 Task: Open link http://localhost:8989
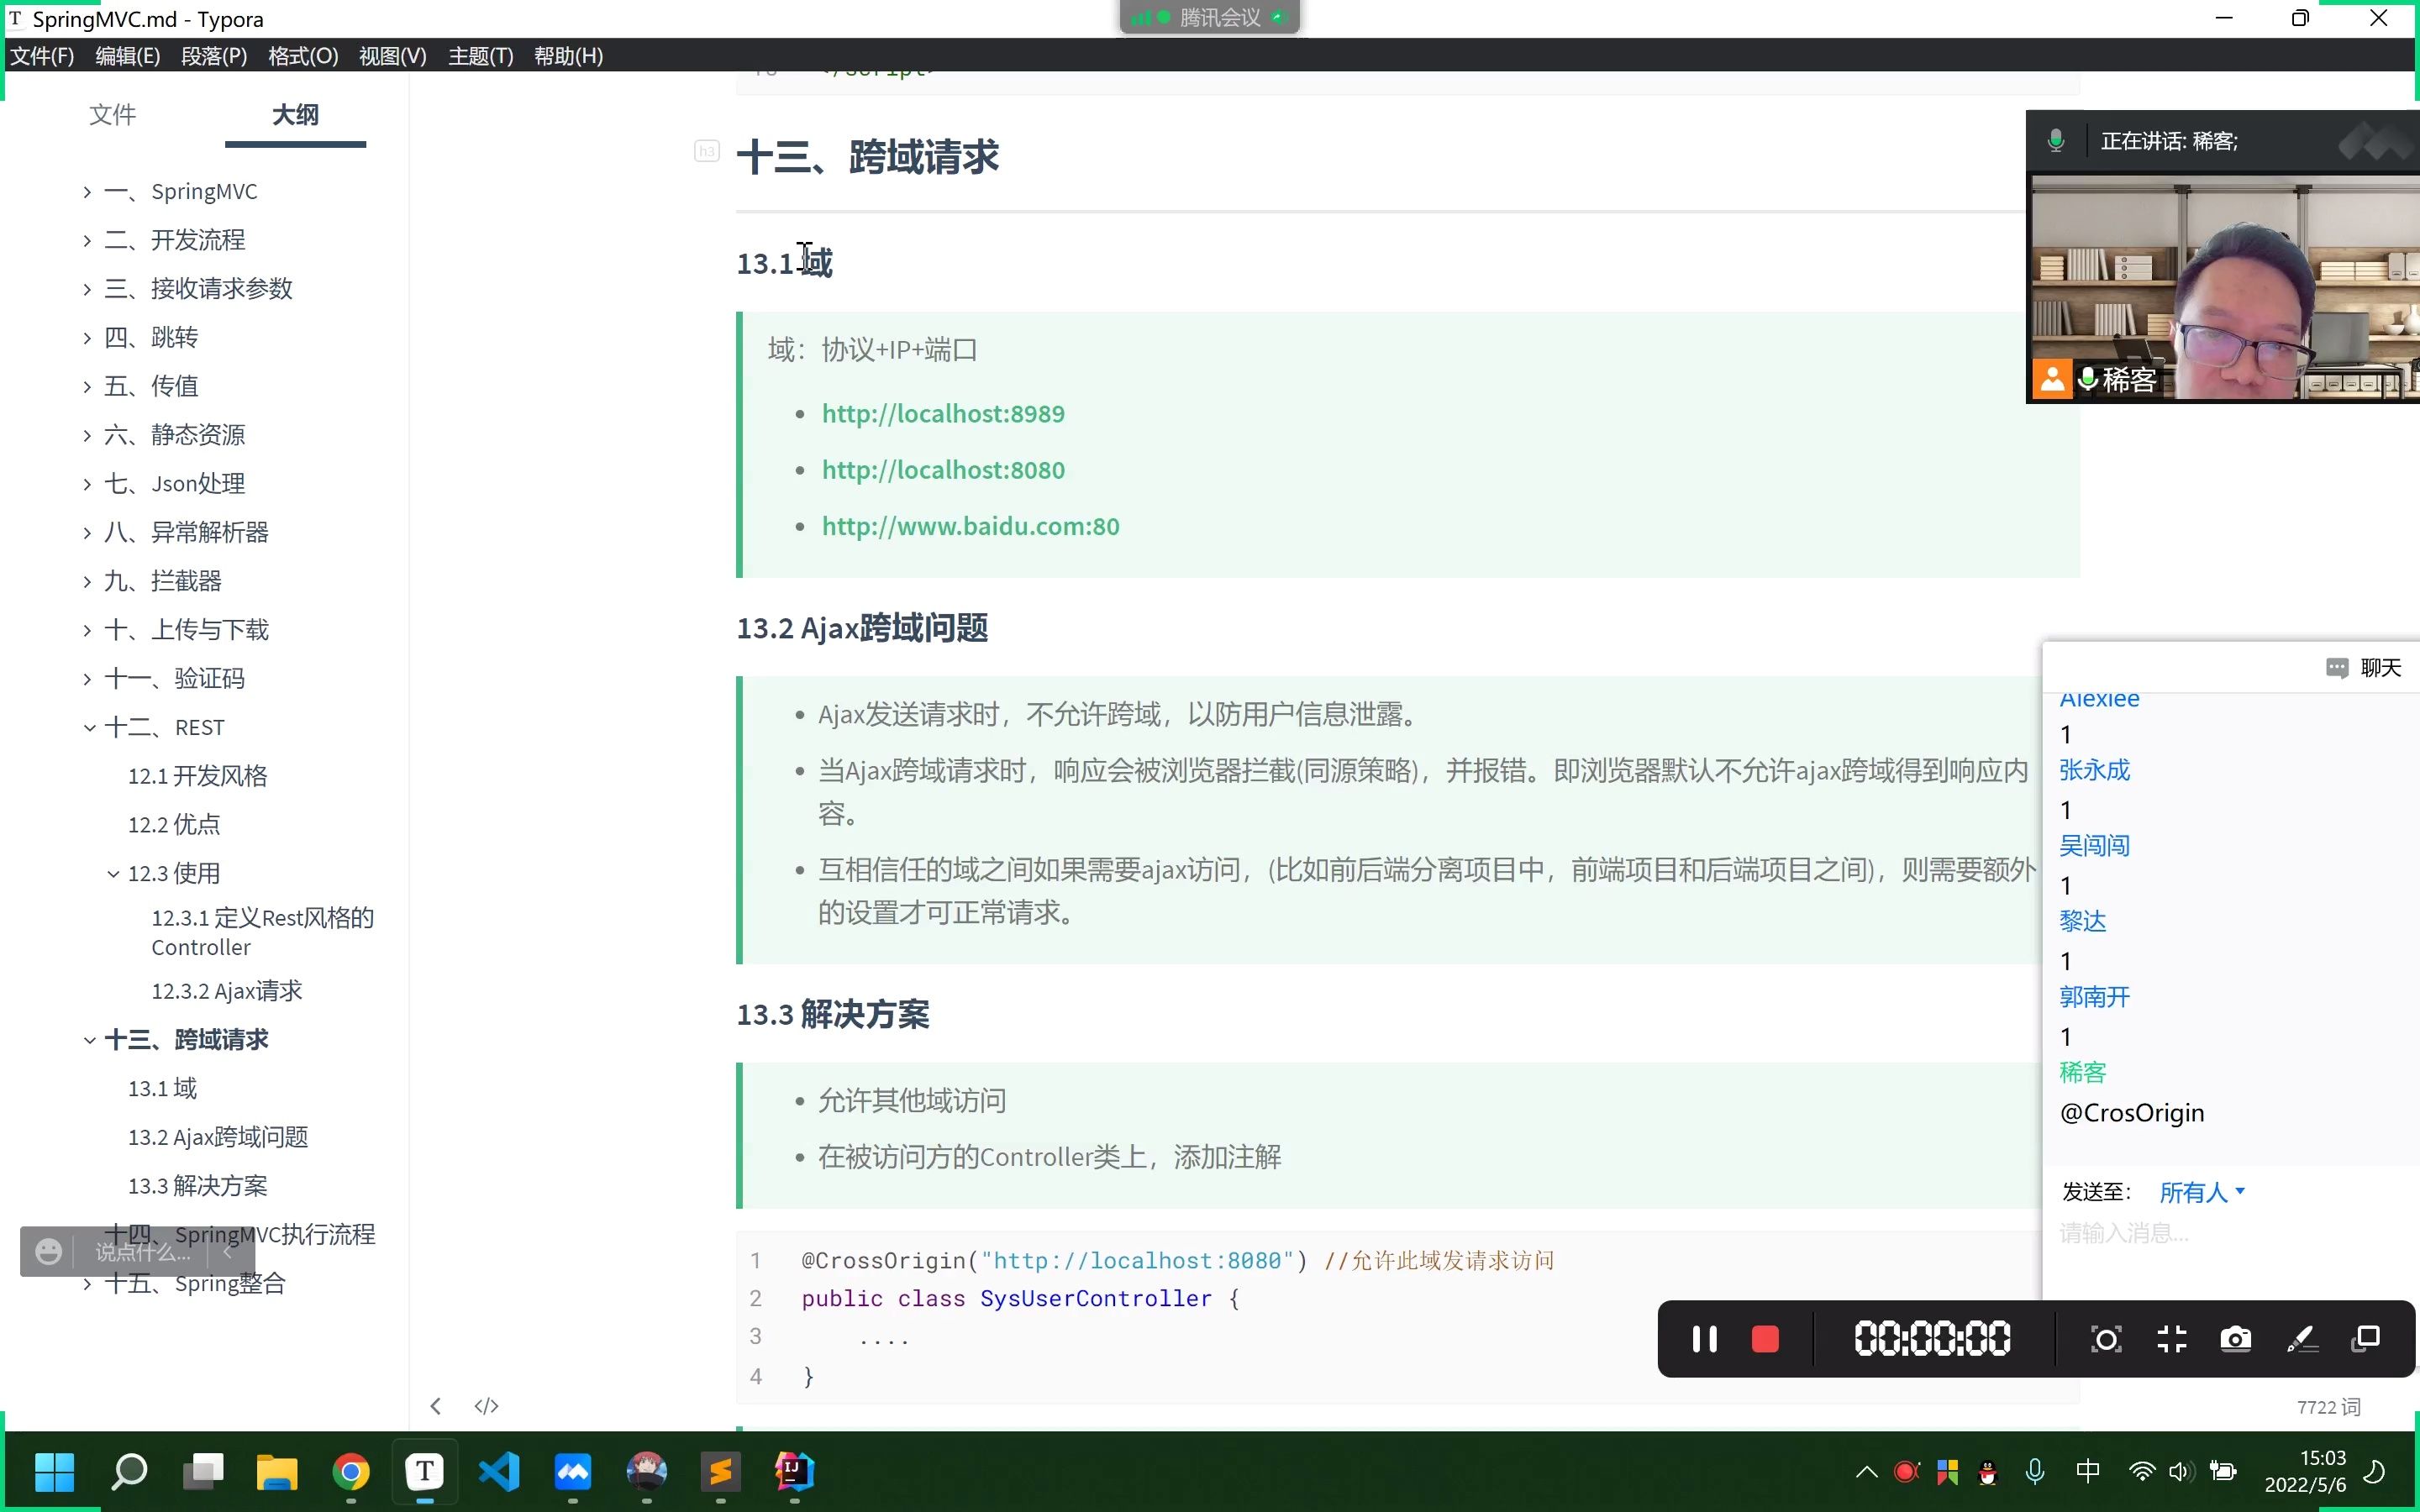(x=943, y=413)
